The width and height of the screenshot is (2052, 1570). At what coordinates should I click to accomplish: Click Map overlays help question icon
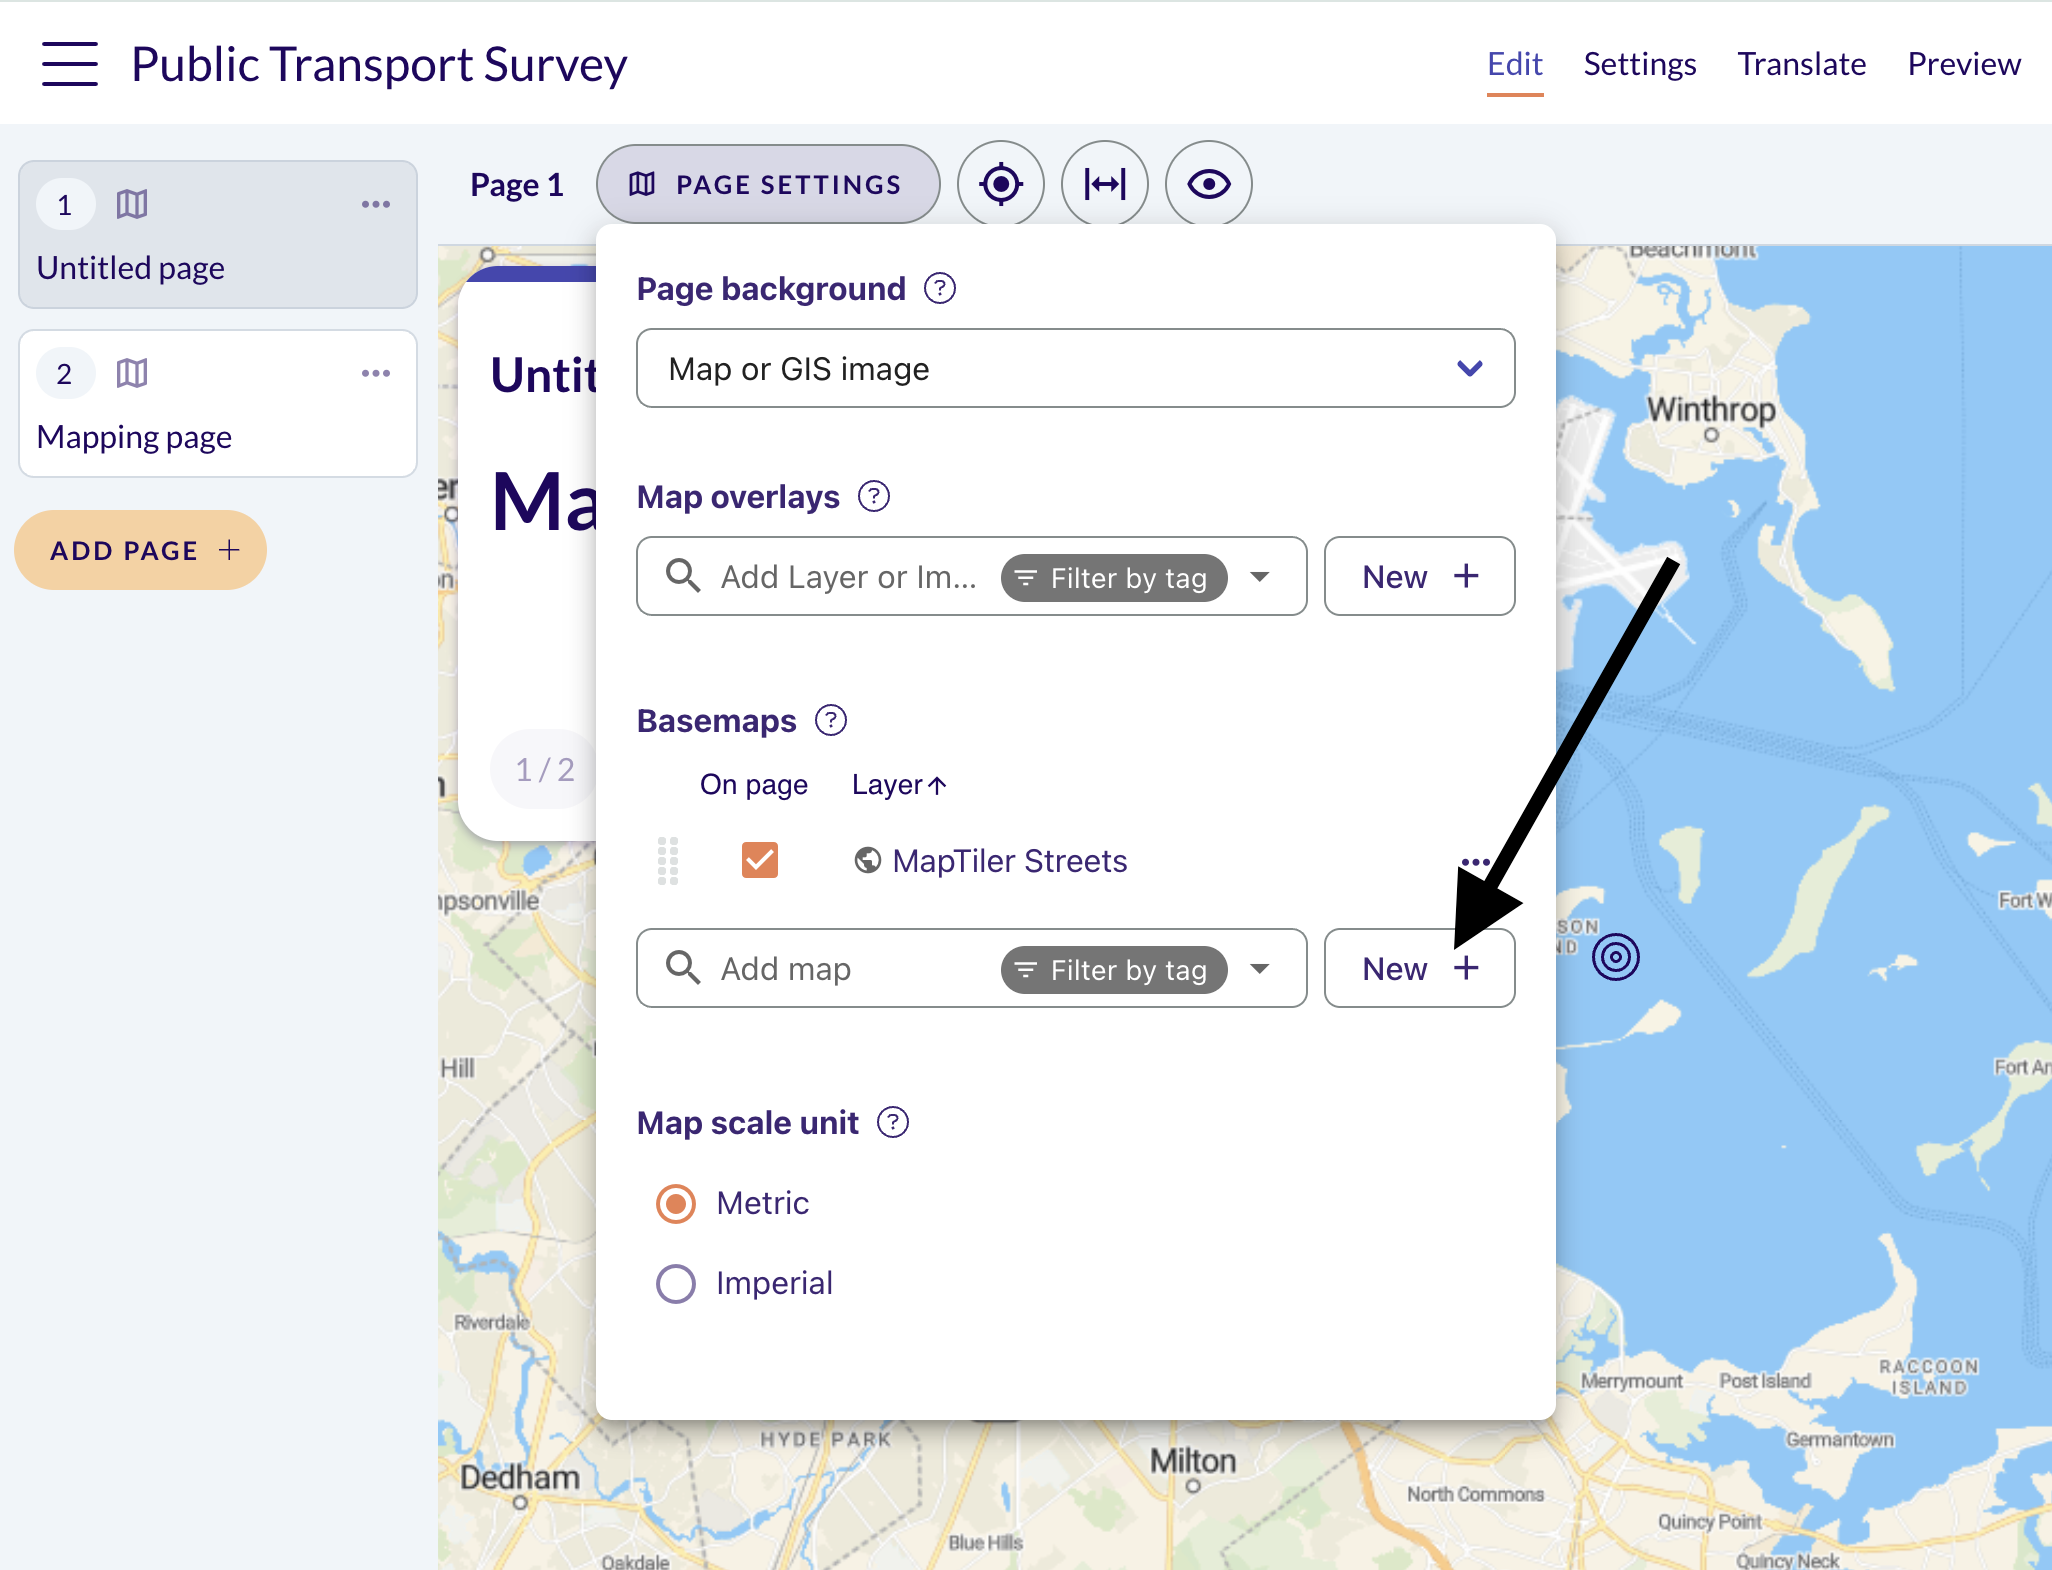tap(874, 497)
